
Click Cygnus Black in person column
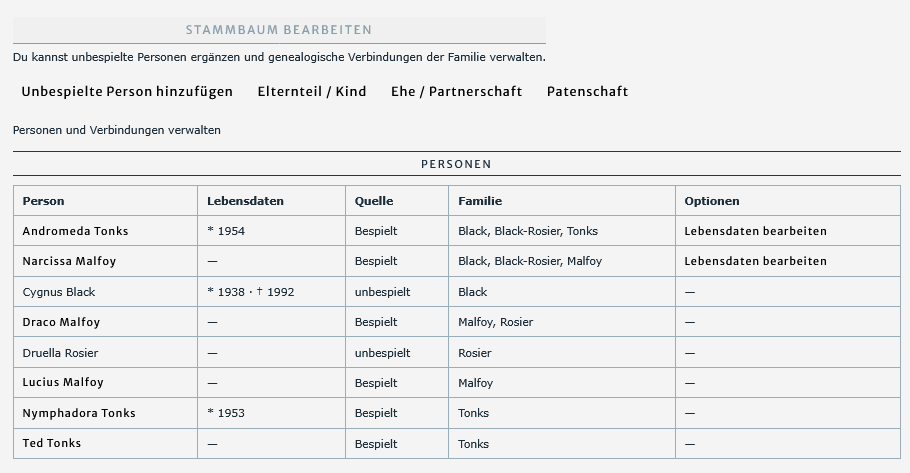(x=59, y=292)
